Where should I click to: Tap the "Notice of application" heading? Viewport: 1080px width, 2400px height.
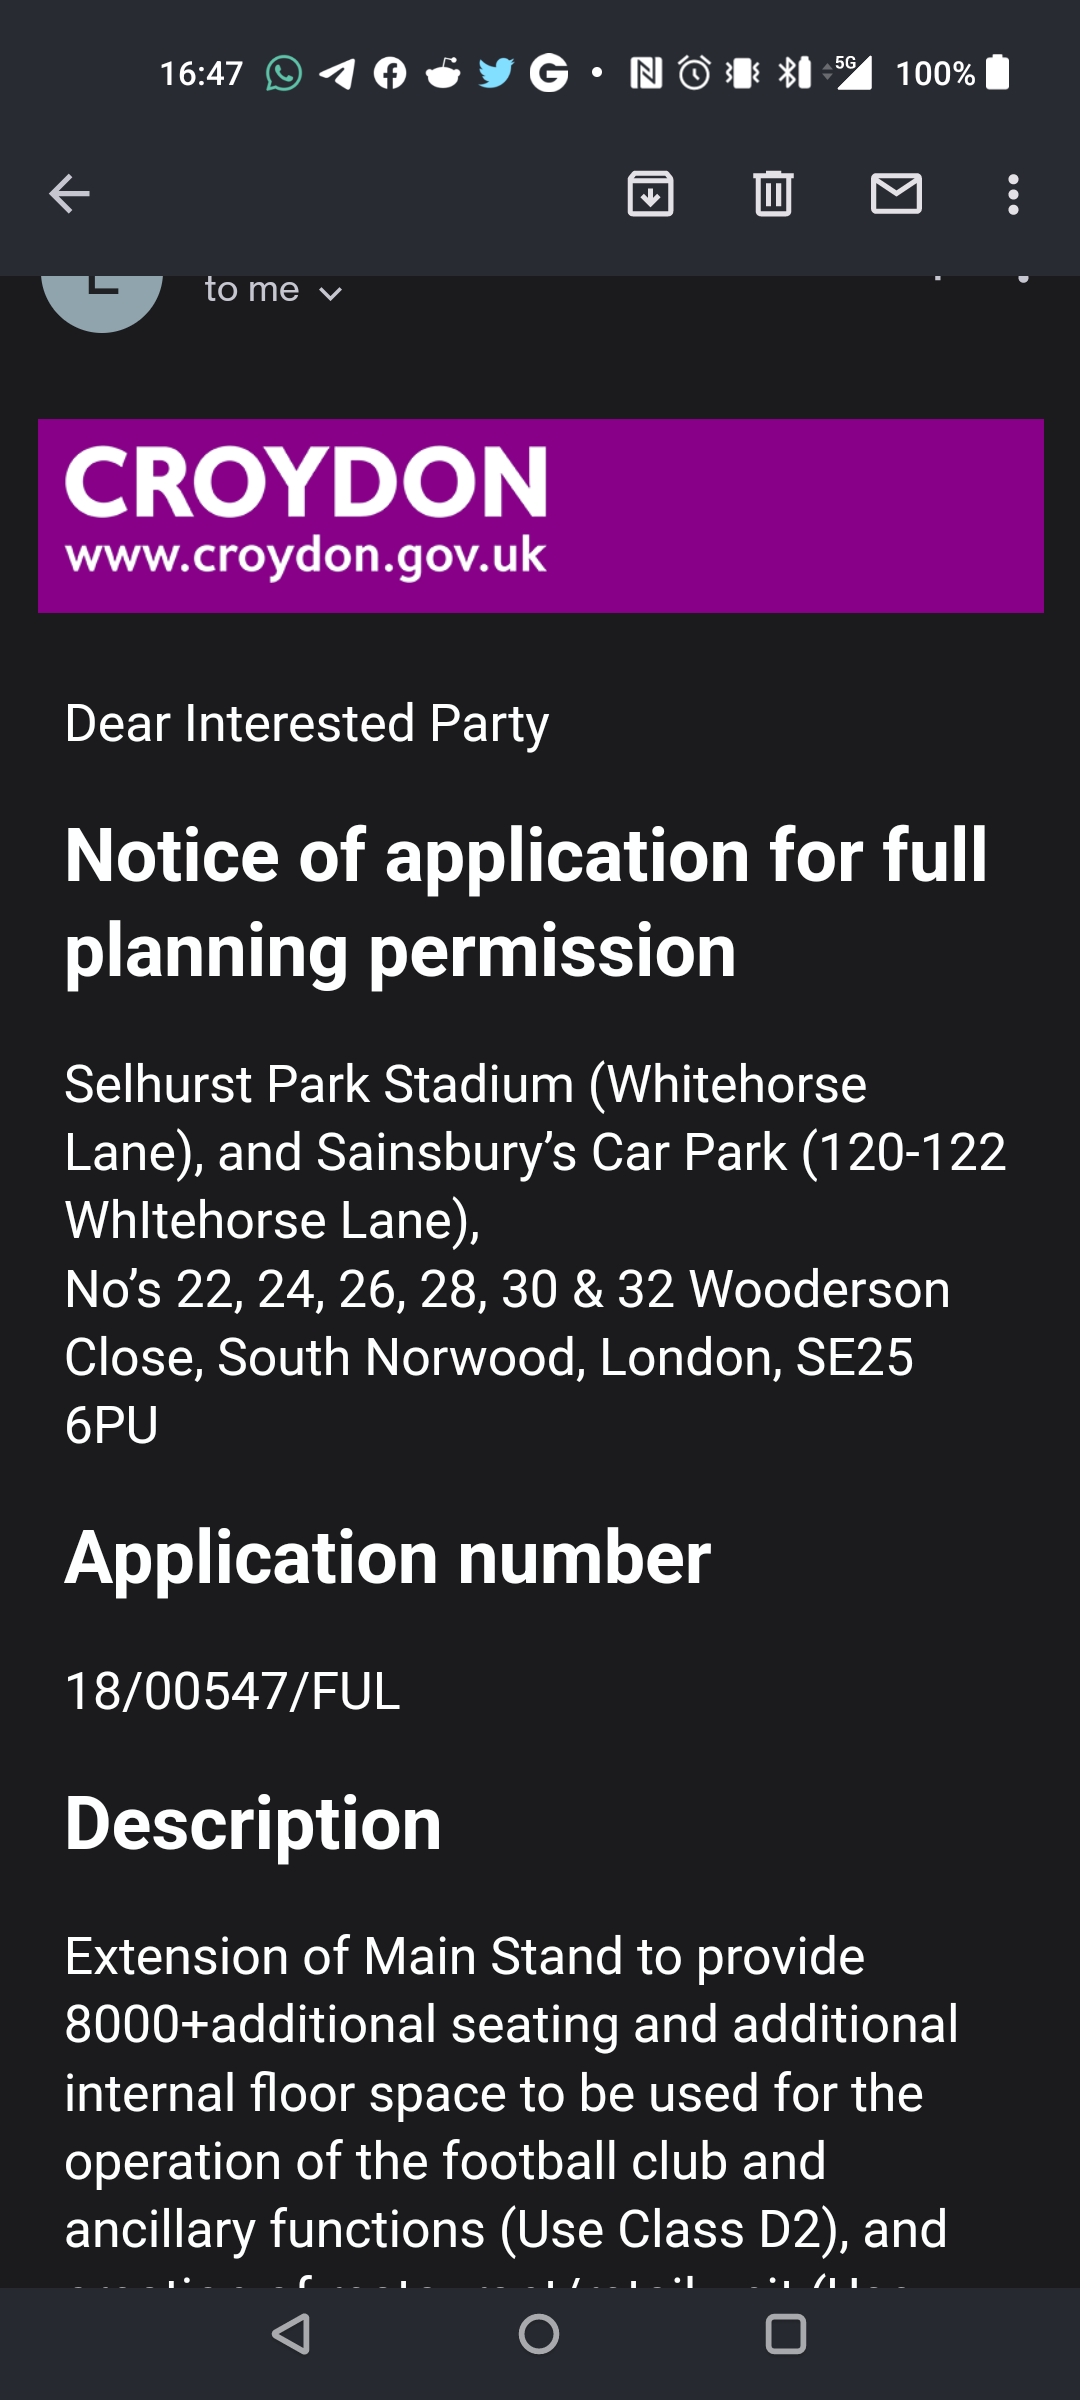[526, 902]
